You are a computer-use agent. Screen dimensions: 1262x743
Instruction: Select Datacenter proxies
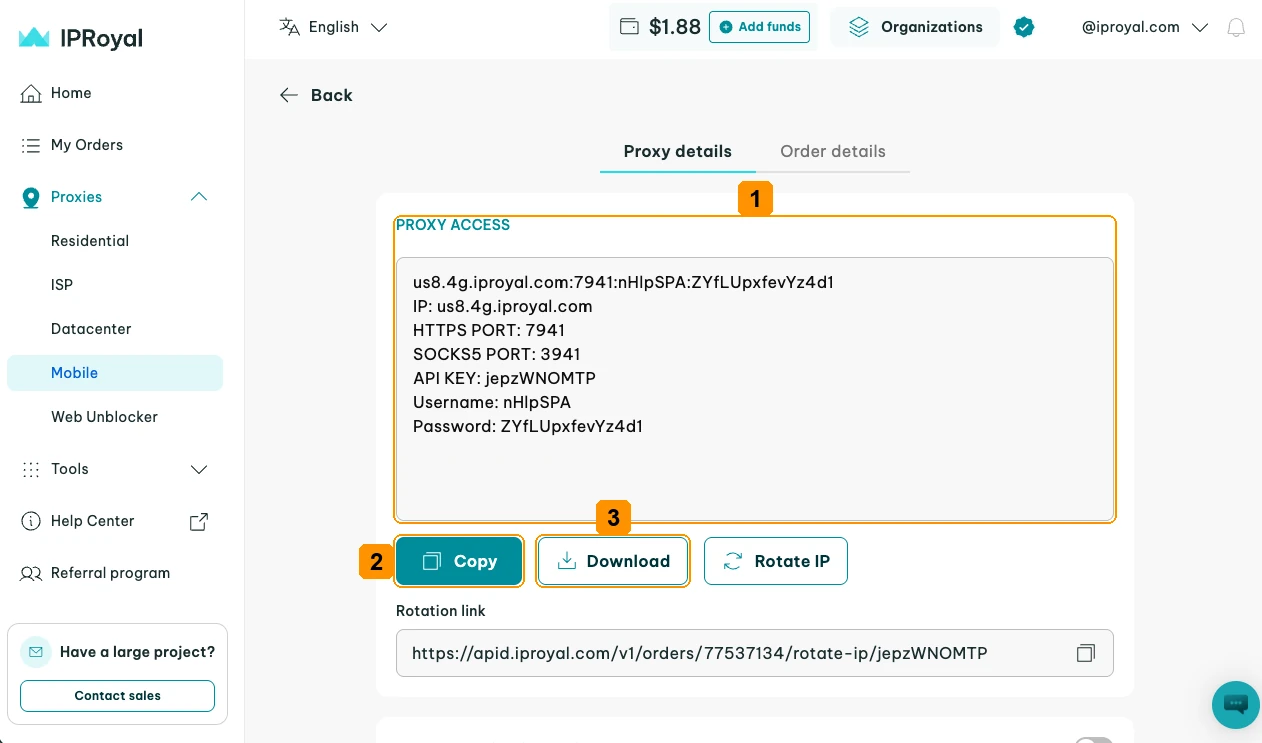tap(91, 329)
